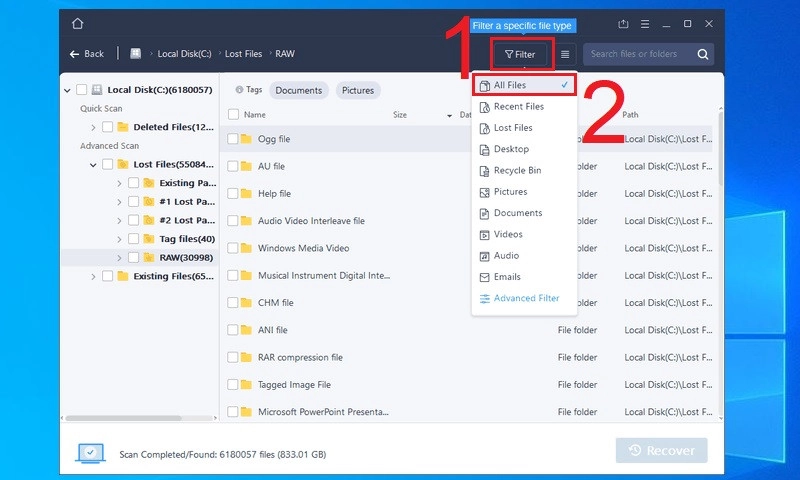Click the Search files or folders field
Image resolution: width=800 pixels, height=480 pixels.
(x=640, y=54)
